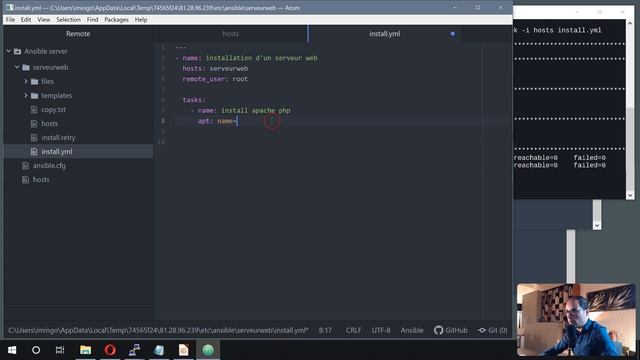This screenshot has width=640, height=360.
Task: Click the webcam video thumbnail
Action: [x=576, y=320]
